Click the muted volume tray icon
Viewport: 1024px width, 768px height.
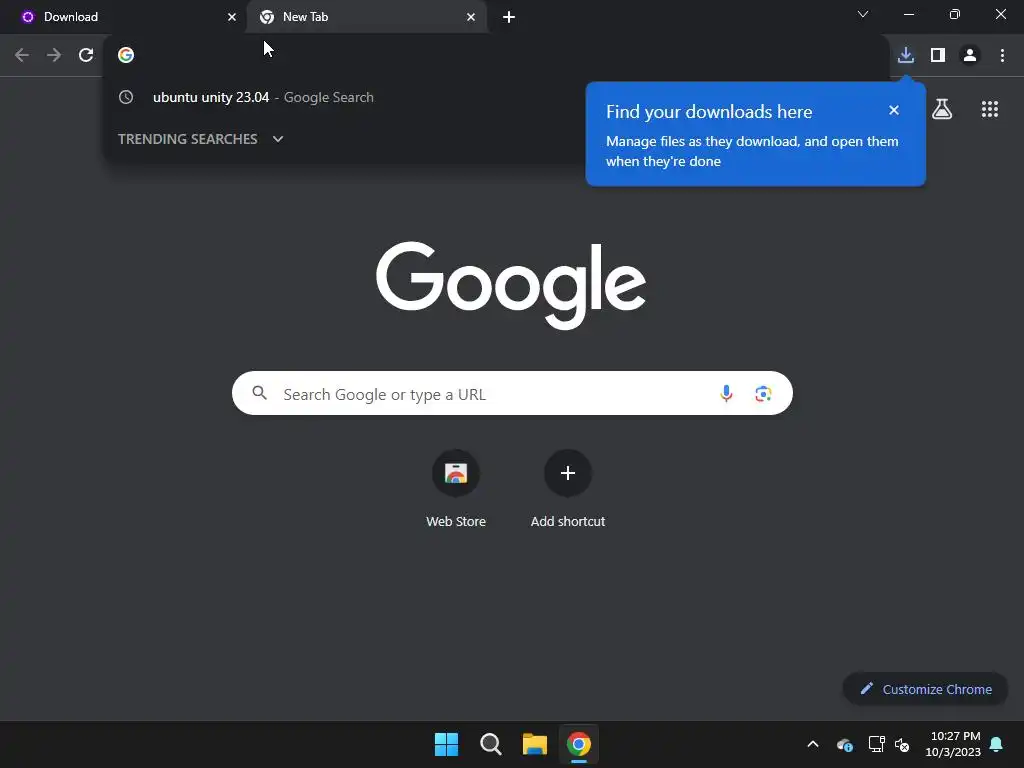point(902,744)
